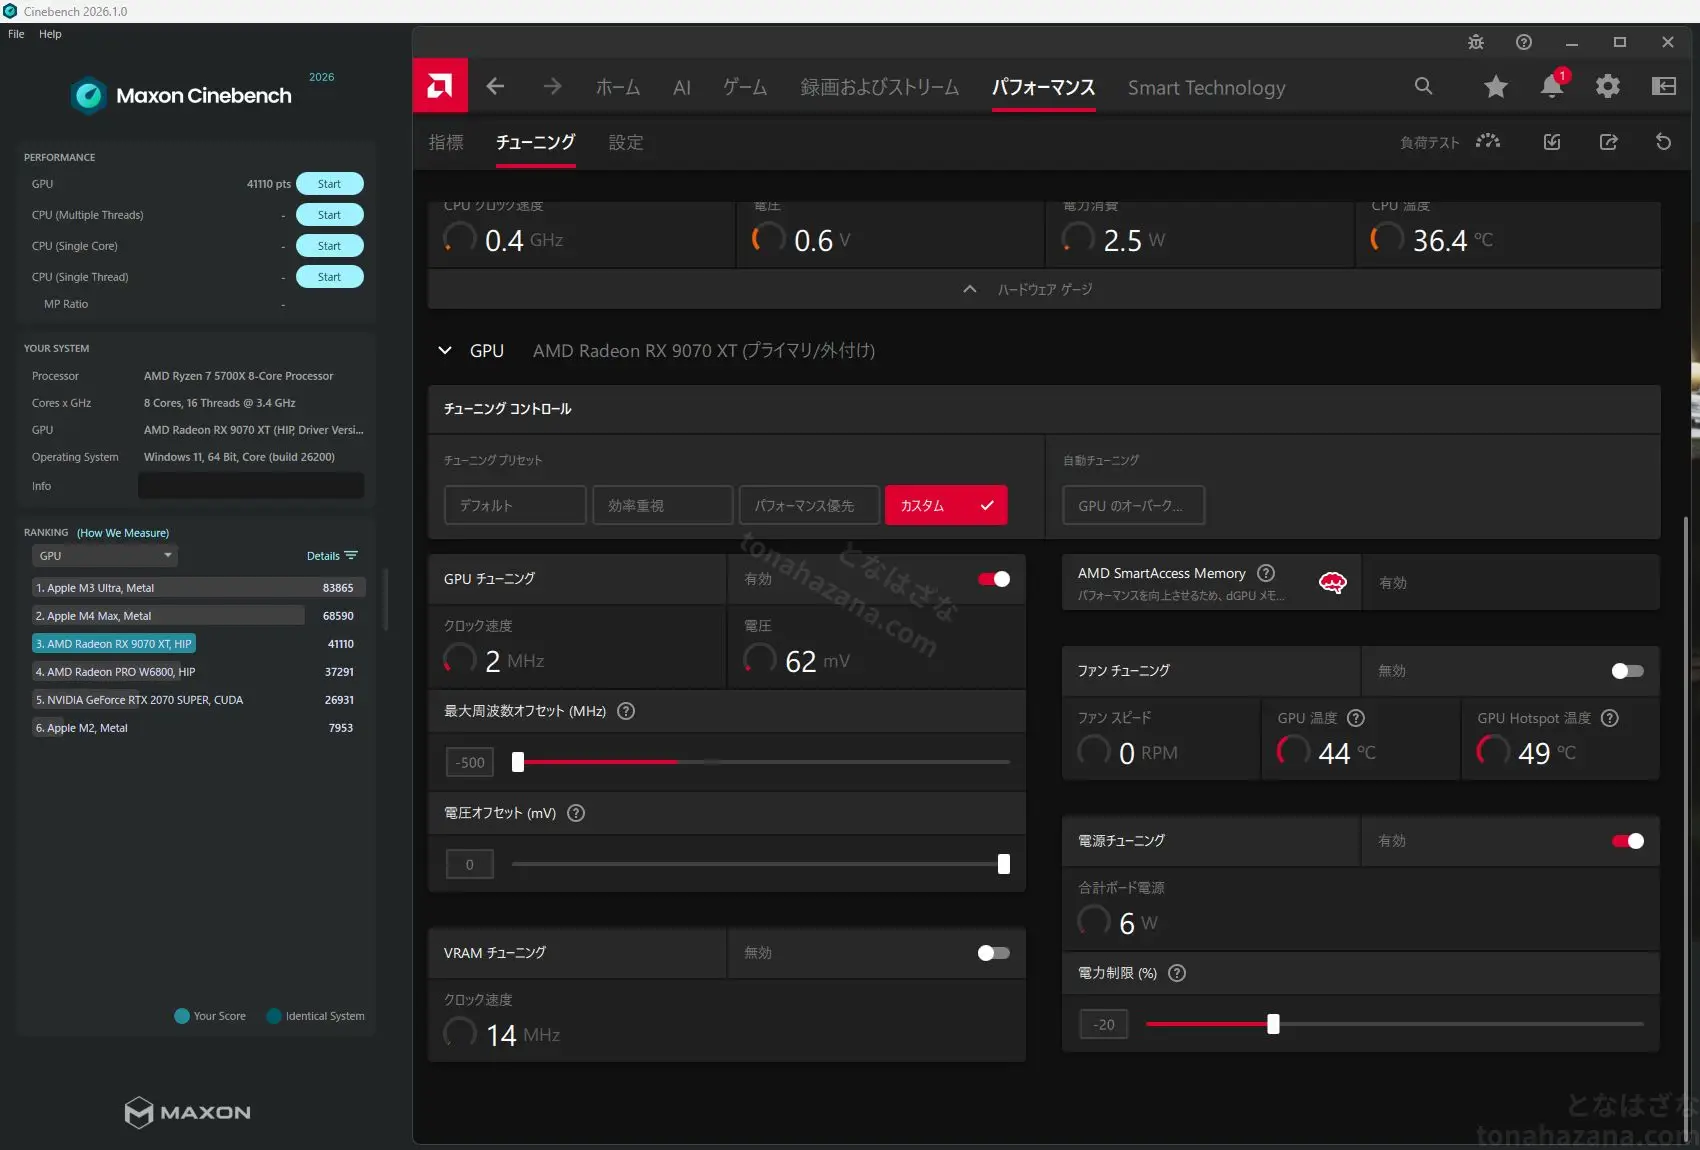Start the GPU benchmark in Cinebench

(x=329, y=184)
